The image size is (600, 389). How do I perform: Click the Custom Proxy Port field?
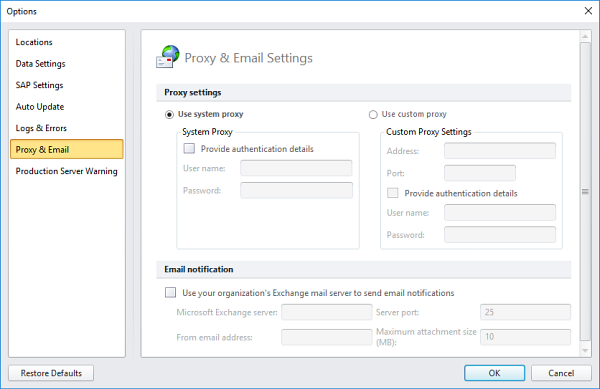[x=480, y=173]
